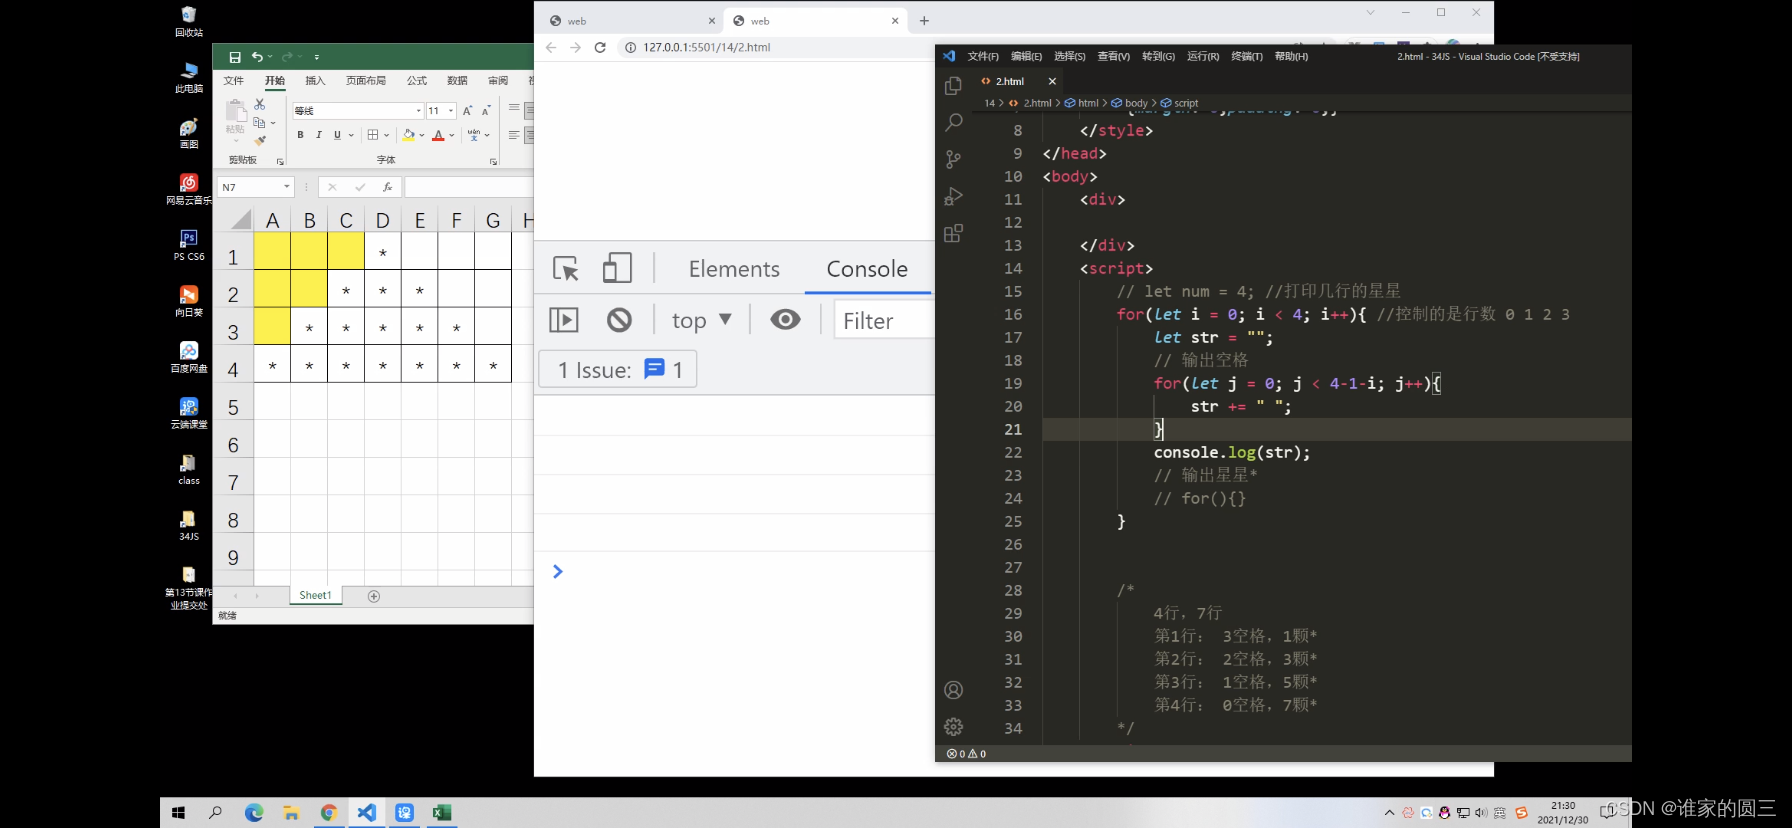The width and height of the screenshot is (1792, 828).
Task: Switch to Excel 页面布局 ribbon tab
Action: pyautogui.click(x=366, y=81)
